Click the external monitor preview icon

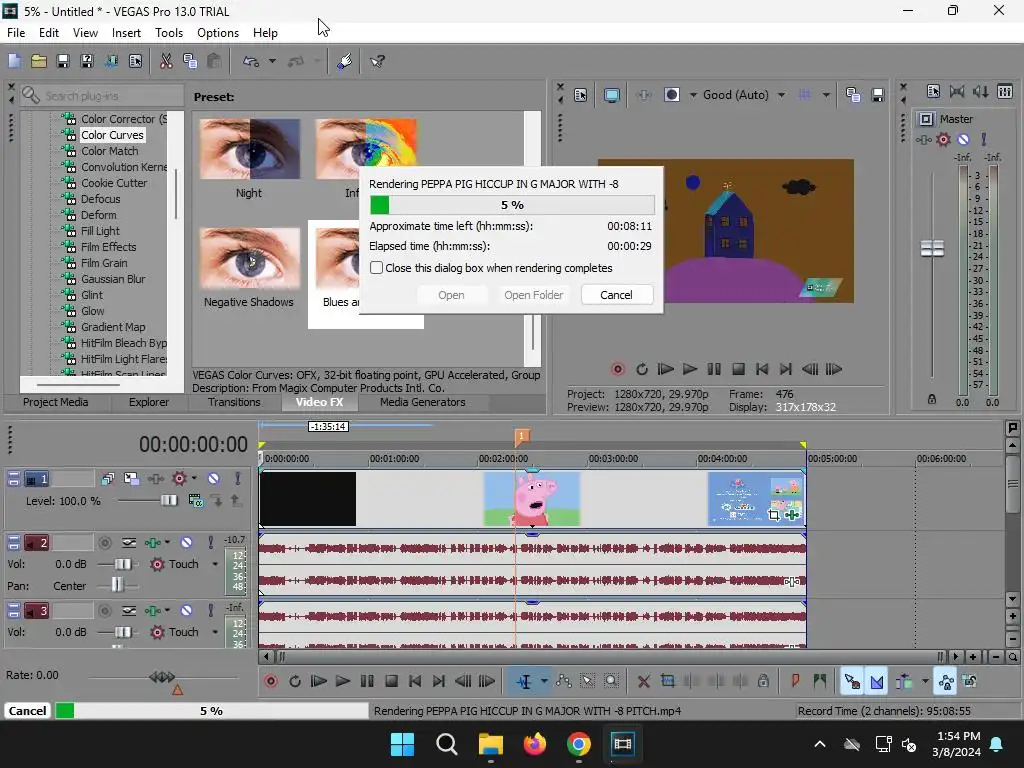coord(612,95)
